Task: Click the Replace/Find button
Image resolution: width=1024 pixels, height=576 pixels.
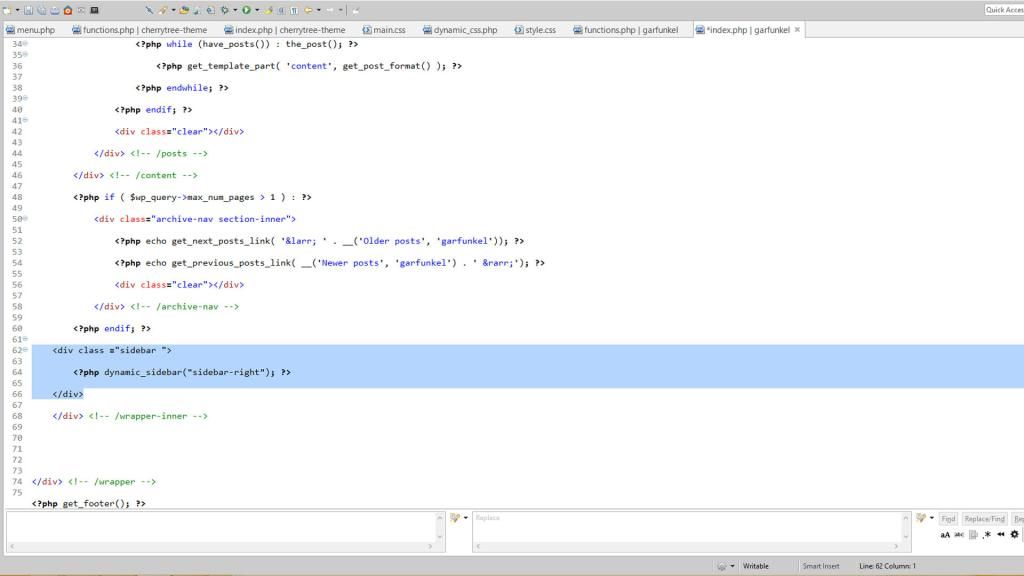Action: pyautogui.click(x=984, y=518)
